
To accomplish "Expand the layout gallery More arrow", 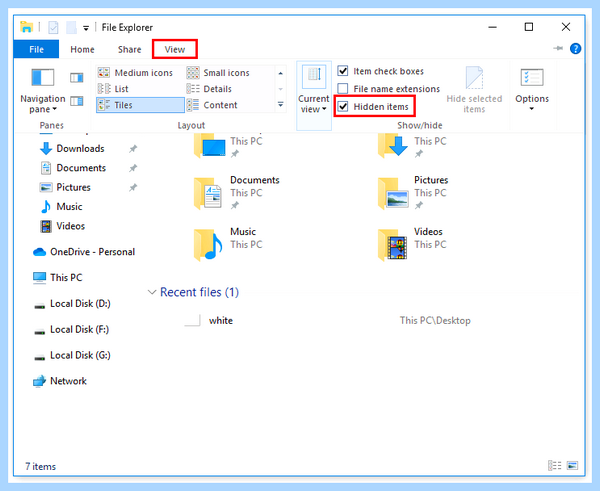I will coord(280,104).
